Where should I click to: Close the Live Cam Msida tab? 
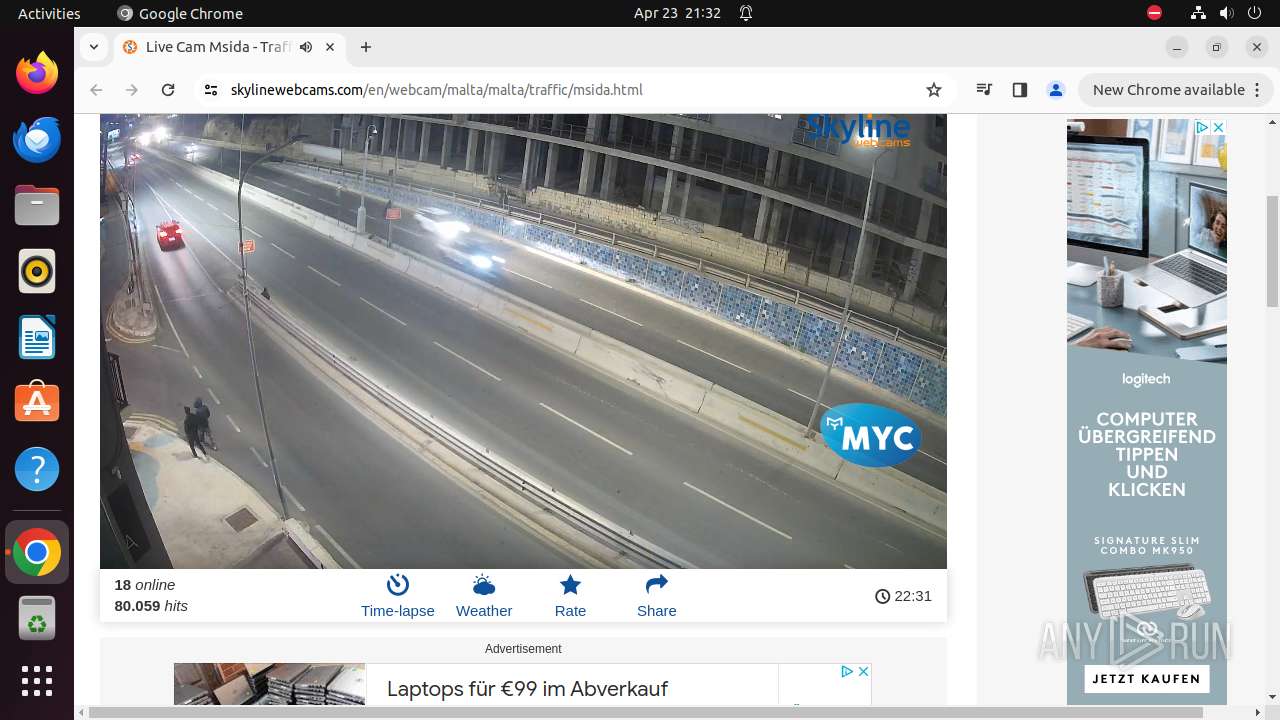coord(329,47)
